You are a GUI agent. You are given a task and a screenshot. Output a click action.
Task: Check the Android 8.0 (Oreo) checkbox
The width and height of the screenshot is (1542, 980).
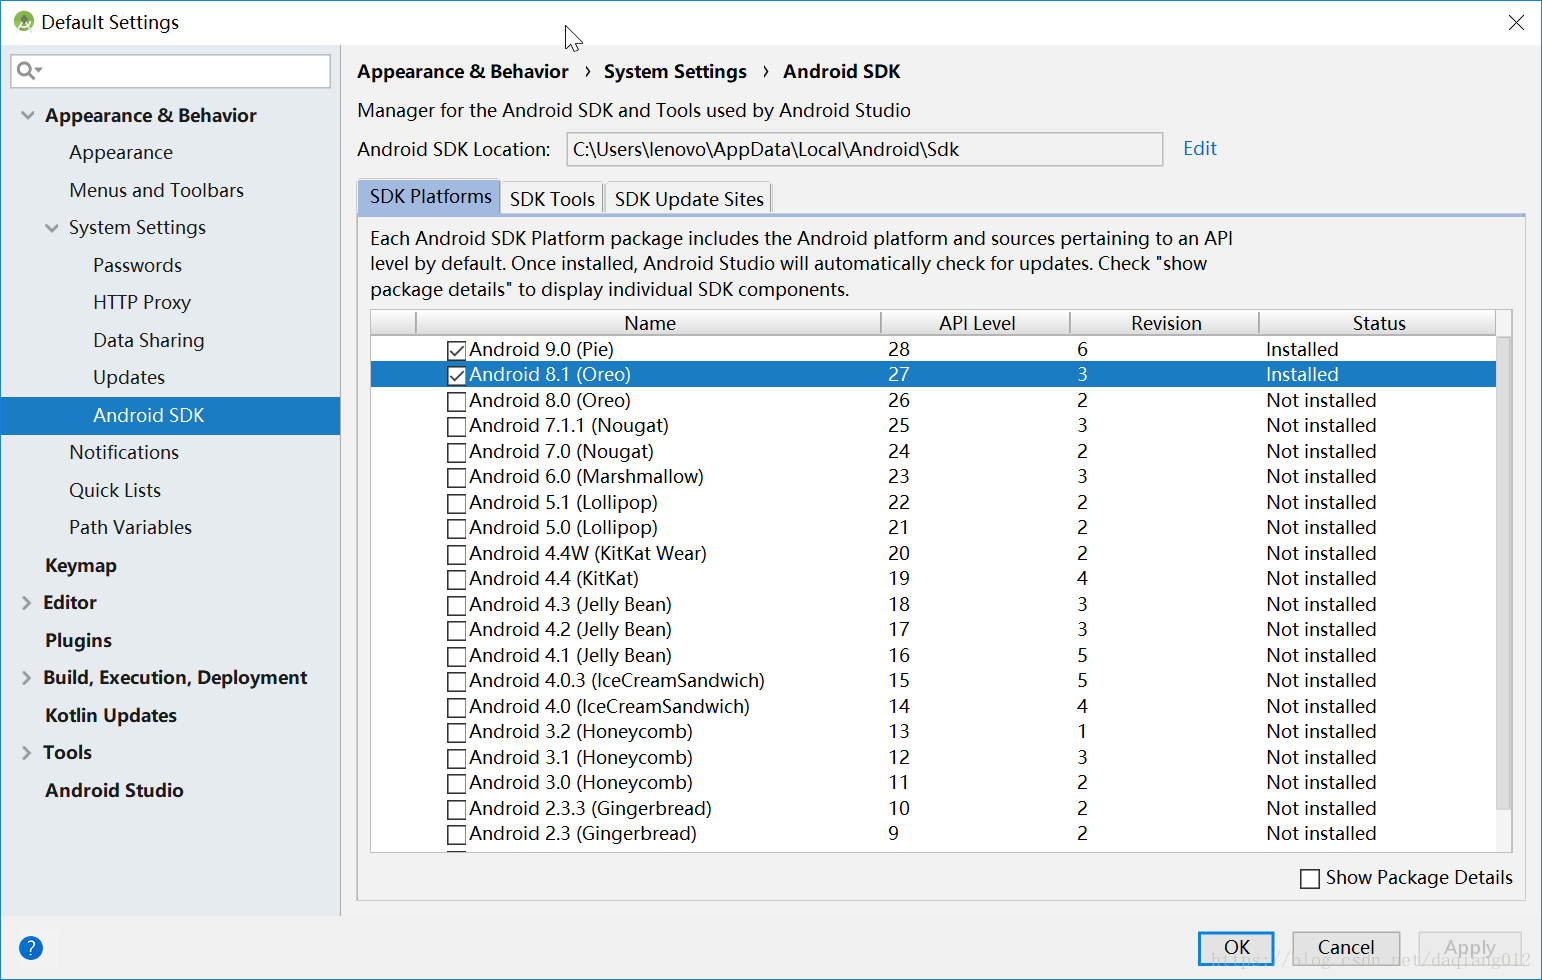(457, 400)
